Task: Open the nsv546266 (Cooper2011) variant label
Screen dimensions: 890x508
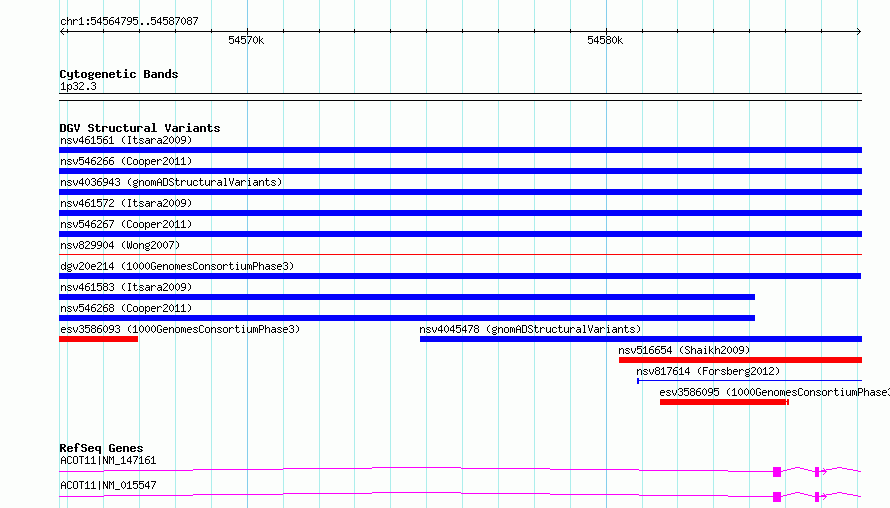Action: (x=126, y=161)
